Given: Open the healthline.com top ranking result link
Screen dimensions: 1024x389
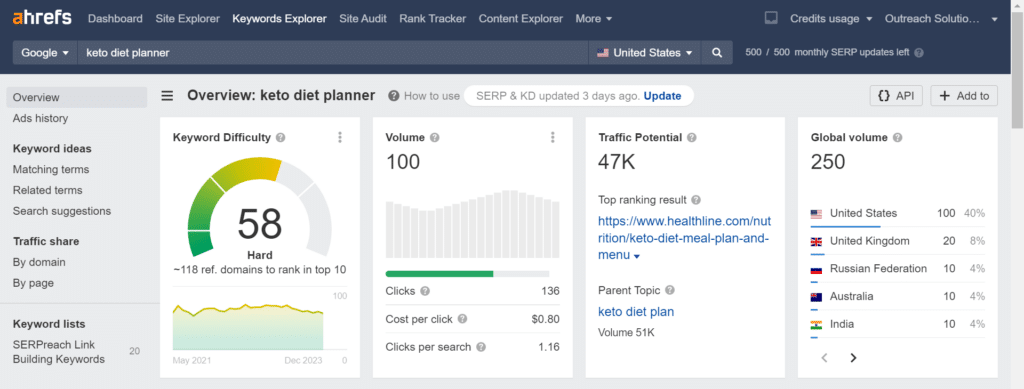Looking at the screenshot, I should click(x=684, y=238).
